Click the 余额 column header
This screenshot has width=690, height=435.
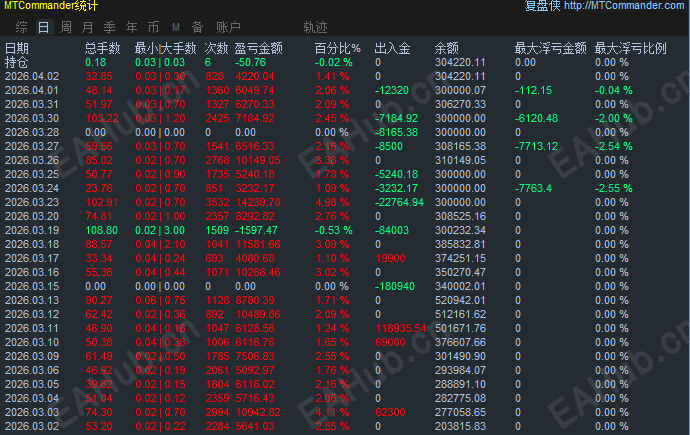click(447, 48)
